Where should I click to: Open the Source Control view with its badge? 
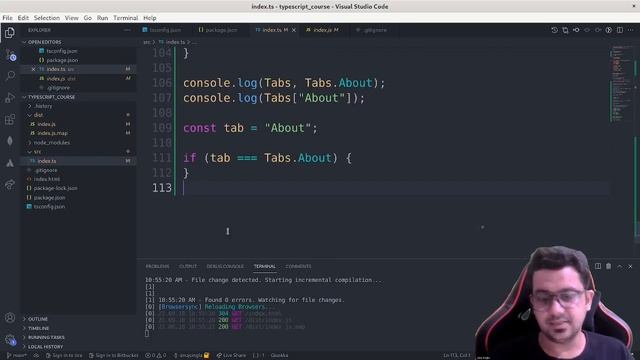point(11,55)
